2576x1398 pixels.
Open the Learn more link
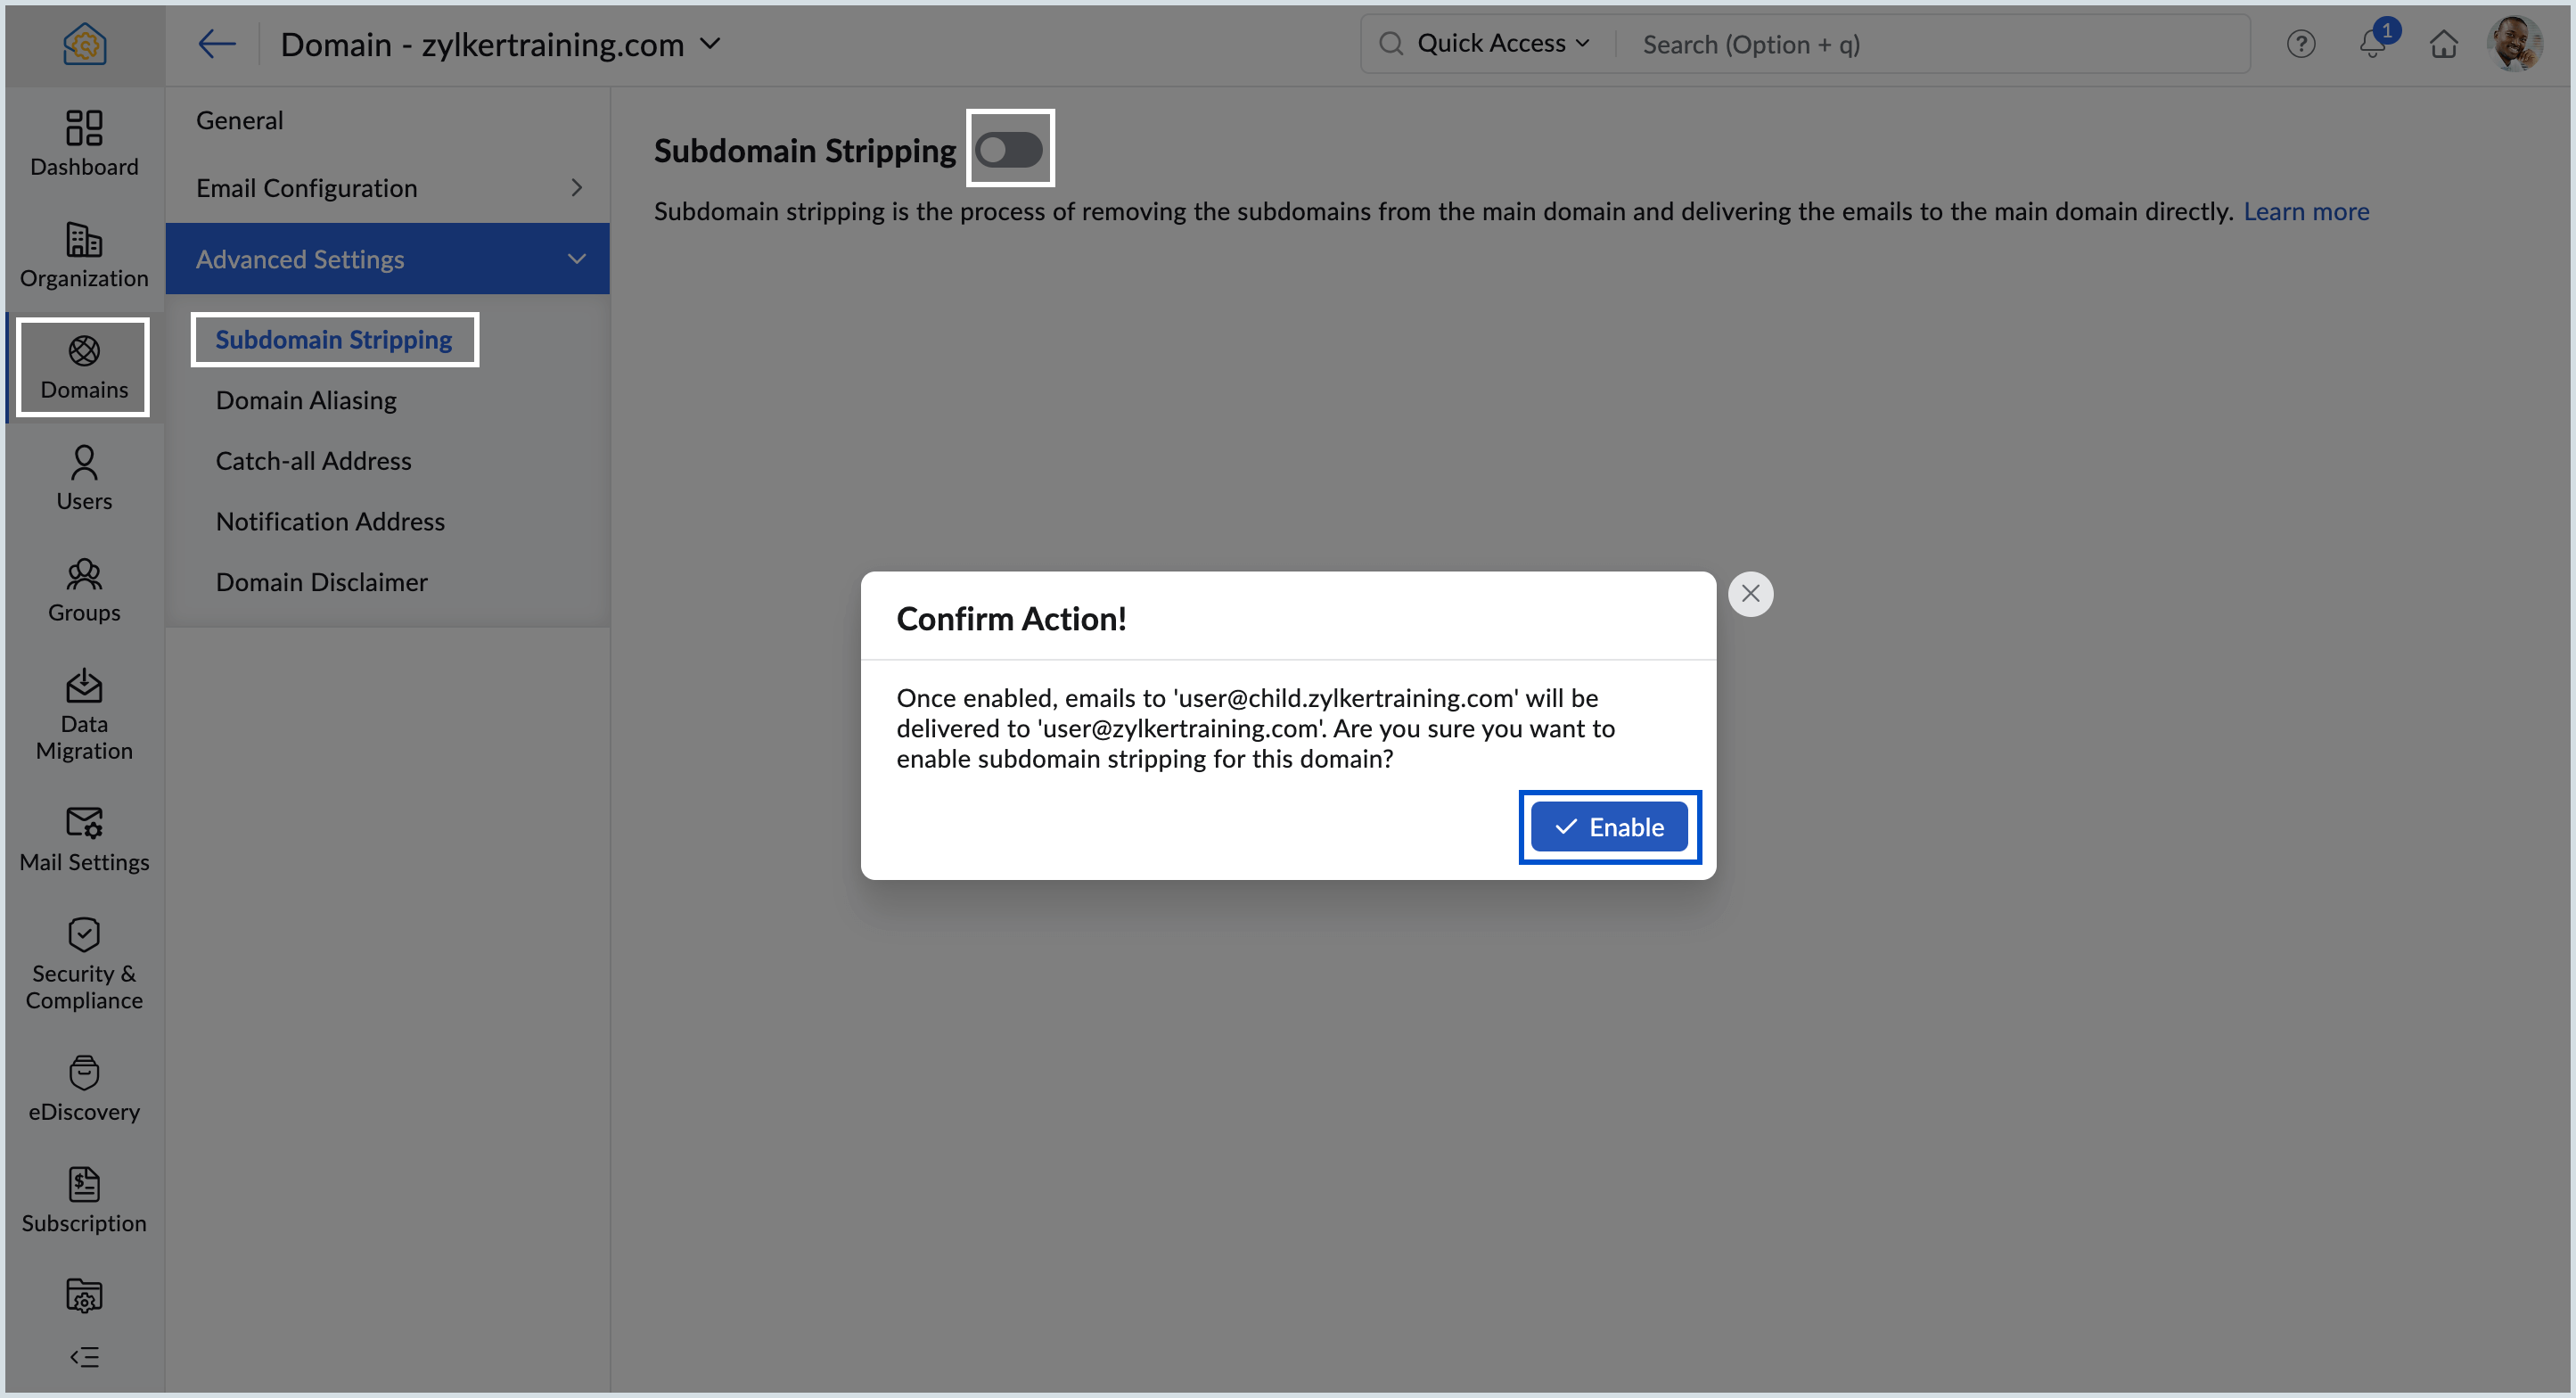pos(2306,210)
